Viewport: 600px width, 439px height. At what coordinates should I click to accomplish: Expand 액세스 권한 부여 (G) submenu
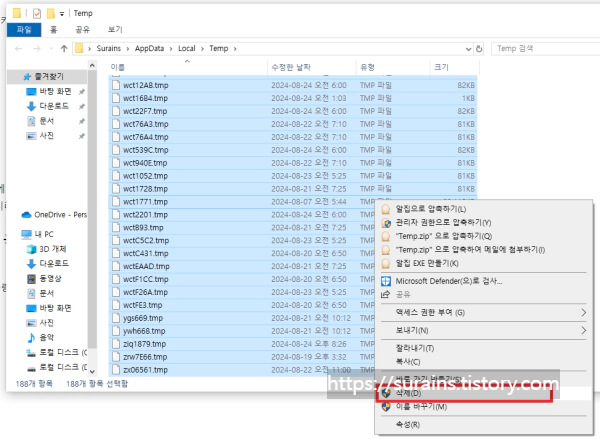tap(484, 313)
